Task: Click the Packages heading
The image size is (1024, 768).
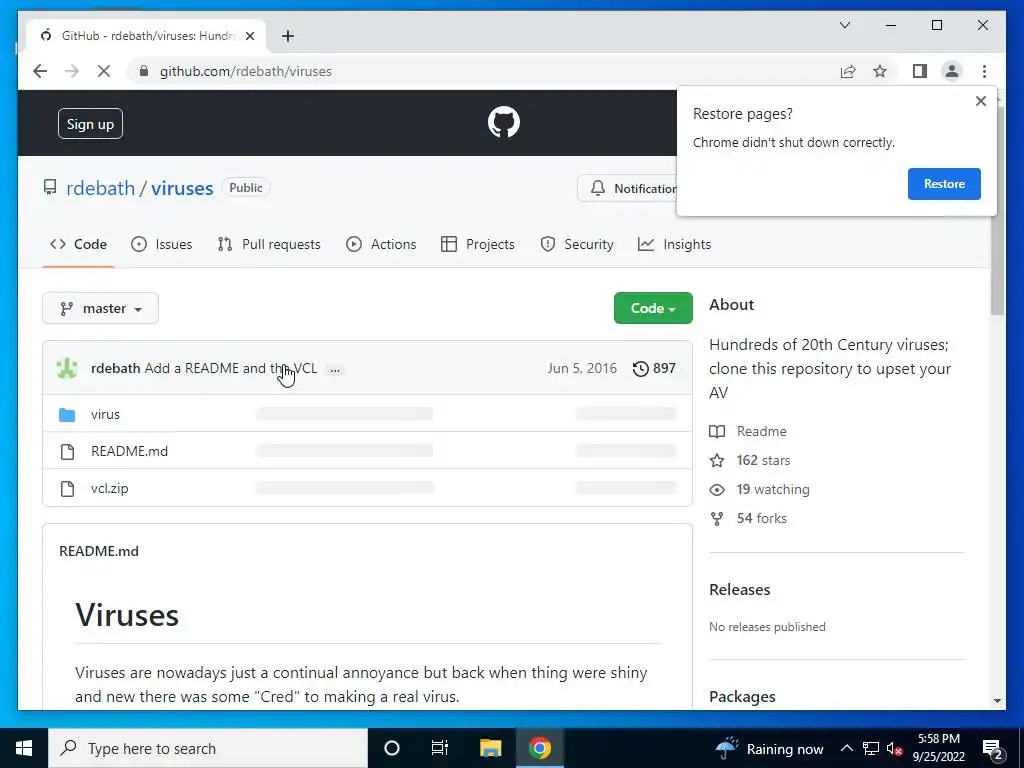Action: (x=742, y=697)
